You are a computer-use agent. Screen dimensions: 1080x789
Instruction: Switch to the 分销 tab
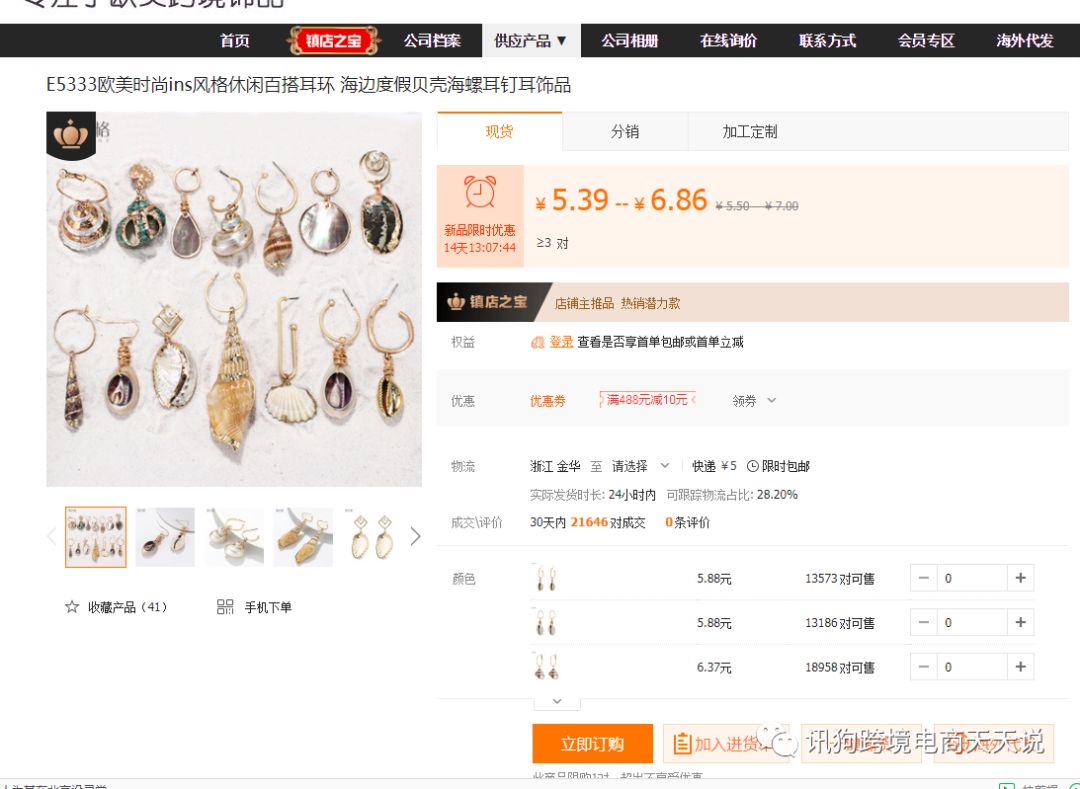pos(624,131)
